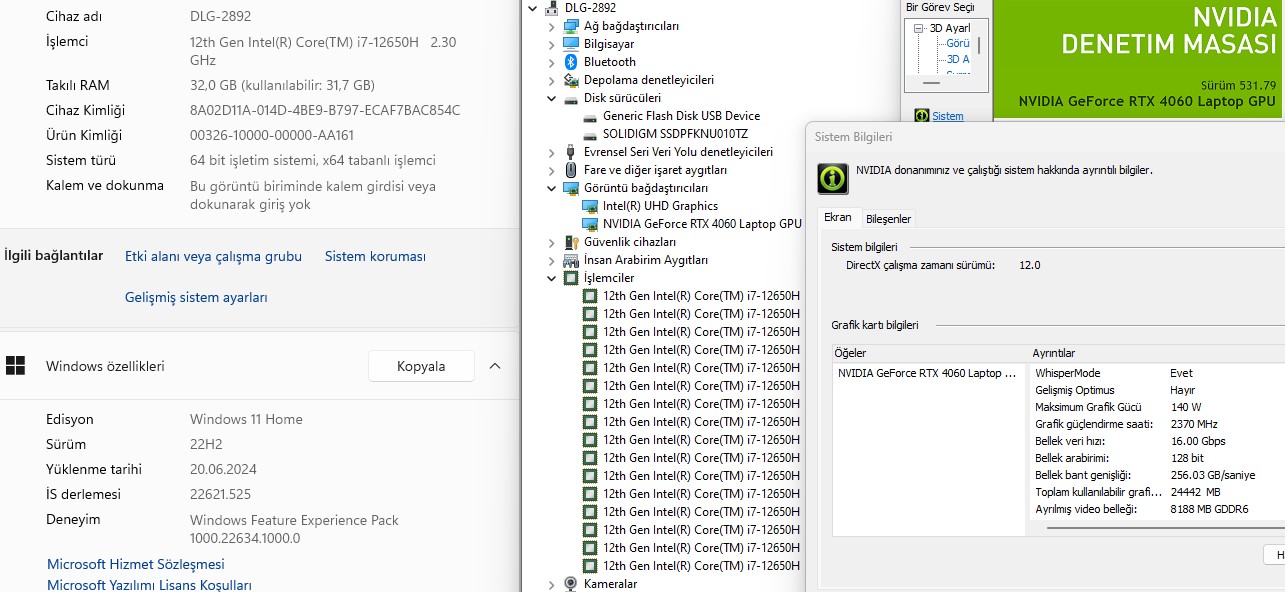The width and height of the screenshot is (1285, 592).
Task: Click the Ürün Kimliği value 00326-10000-00000-AA161
Action: point(272,135)
